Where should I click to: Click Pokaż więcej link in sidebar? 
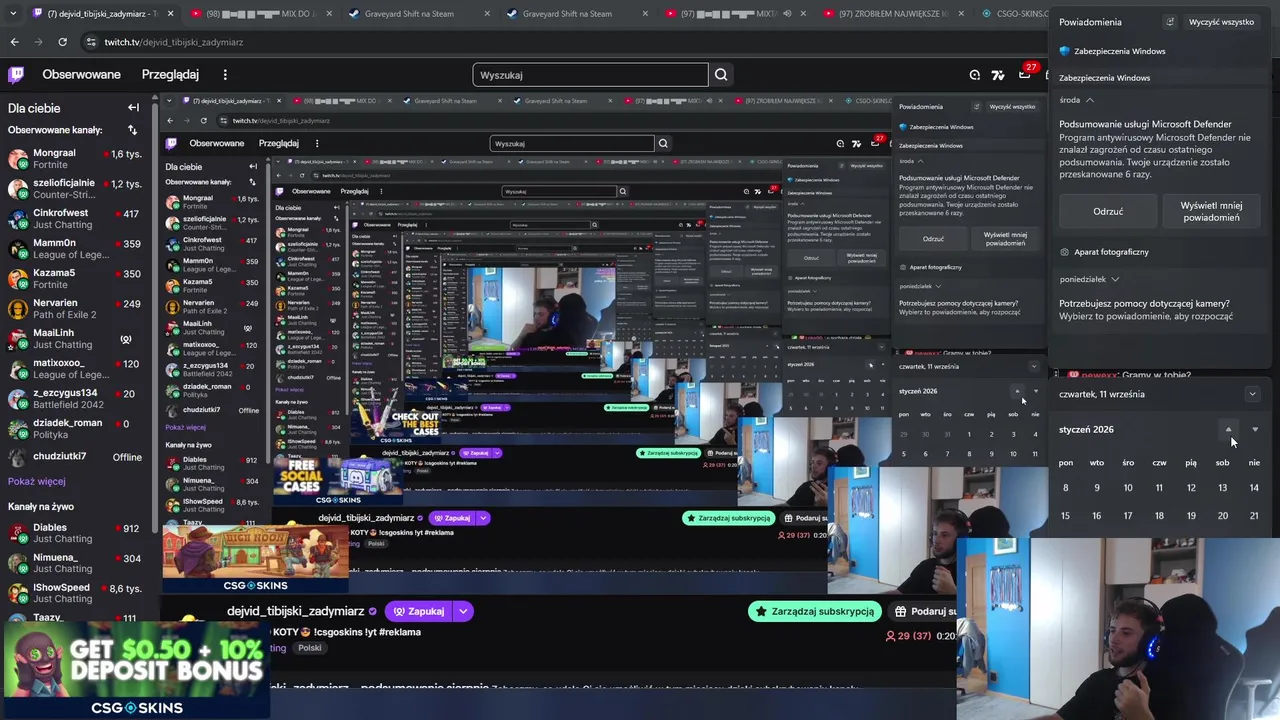point(37,481)
